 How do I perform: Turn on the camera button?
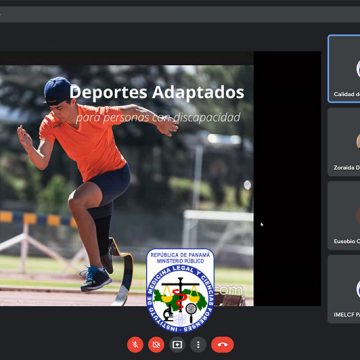tap(156, 345)
